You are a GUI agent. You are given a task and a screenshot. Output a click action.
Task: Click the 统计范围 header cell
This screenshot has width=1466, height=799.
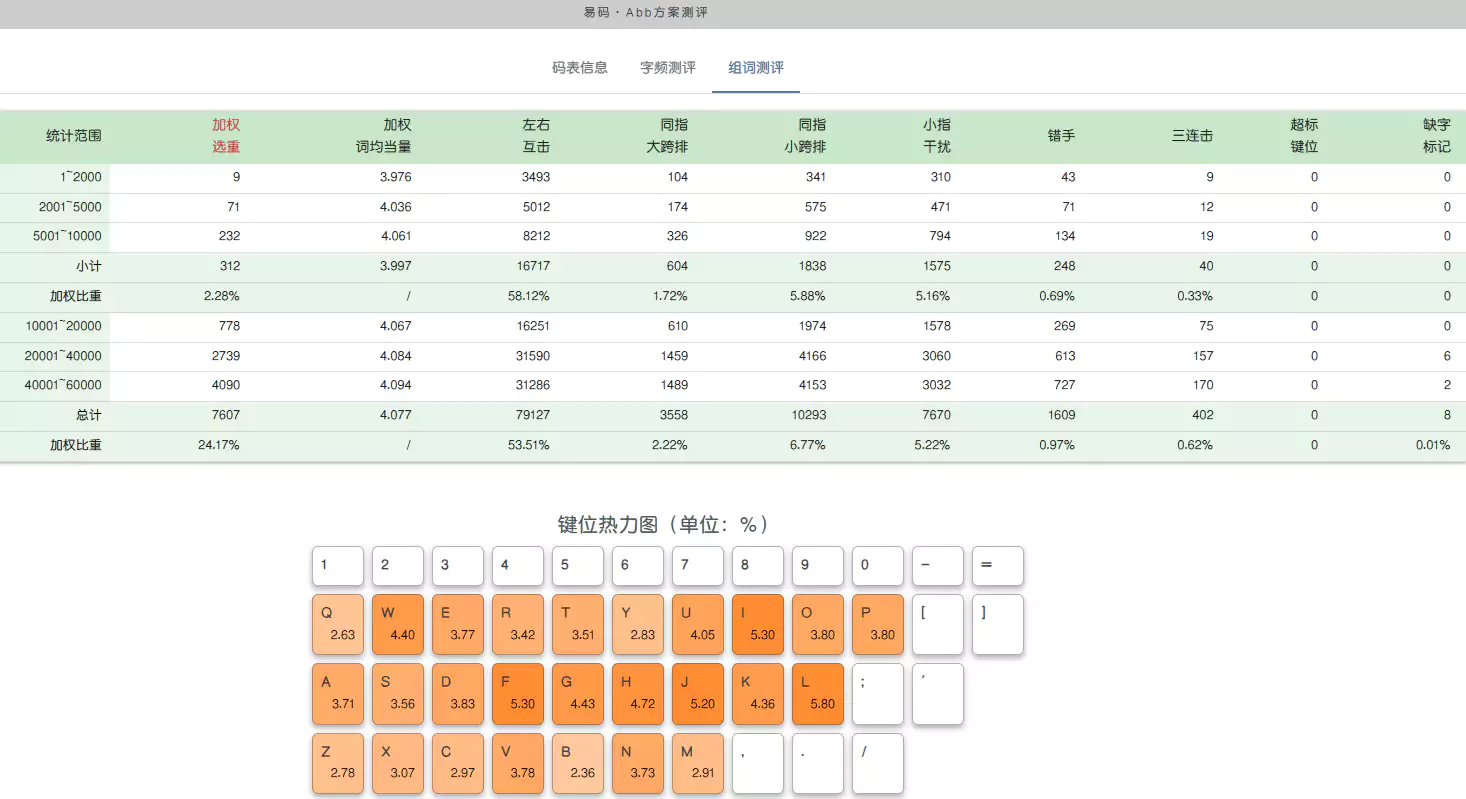click(74, 136)
